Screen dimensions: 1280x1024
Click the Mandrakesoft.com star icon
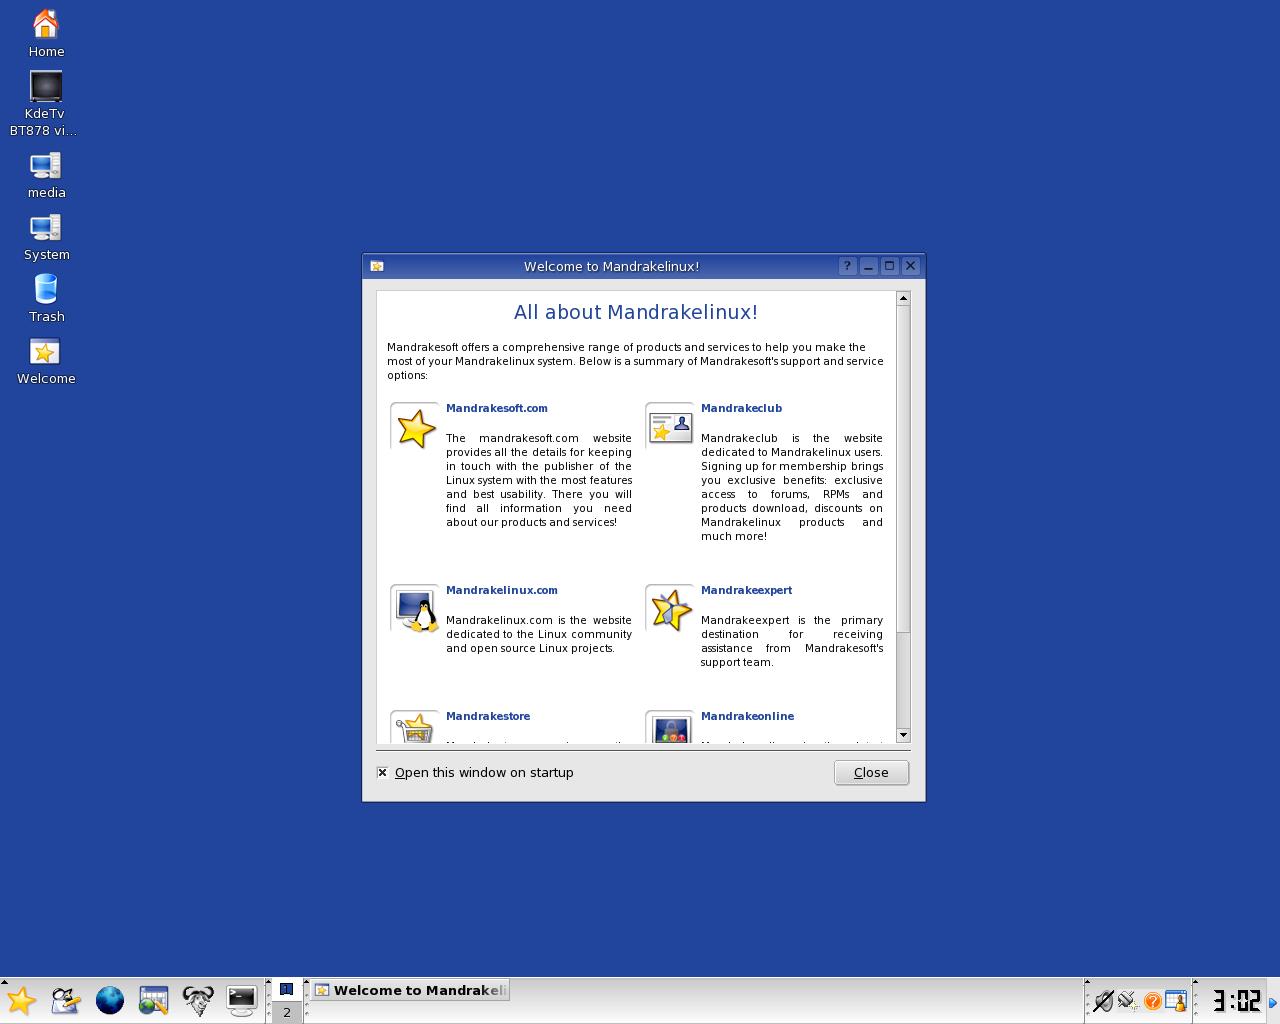tap(415, 428)
